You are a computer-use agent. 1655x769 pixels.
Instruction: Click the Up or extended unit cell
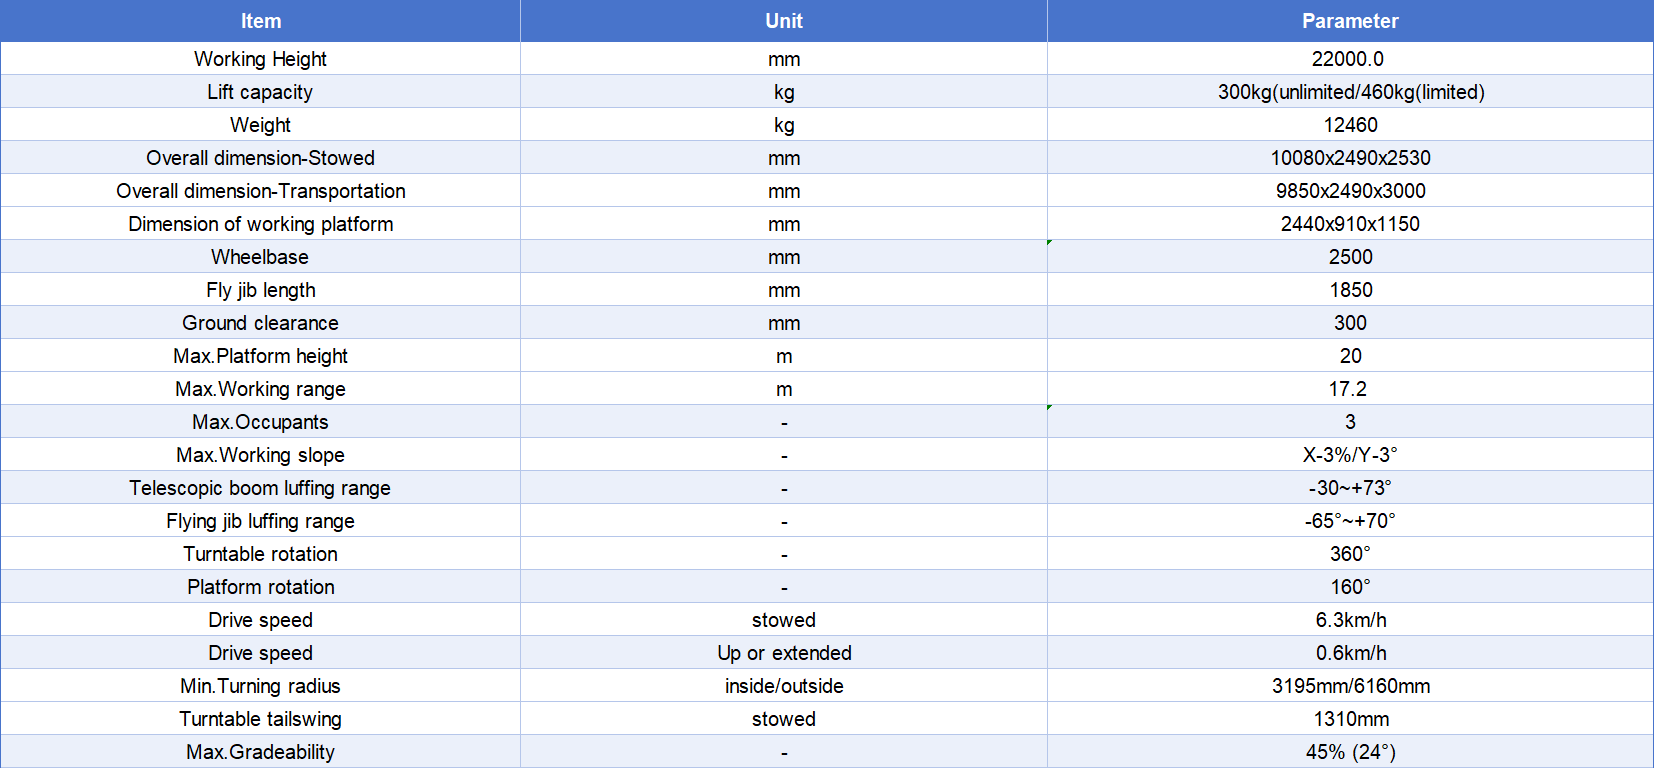(x=784, y=653)
